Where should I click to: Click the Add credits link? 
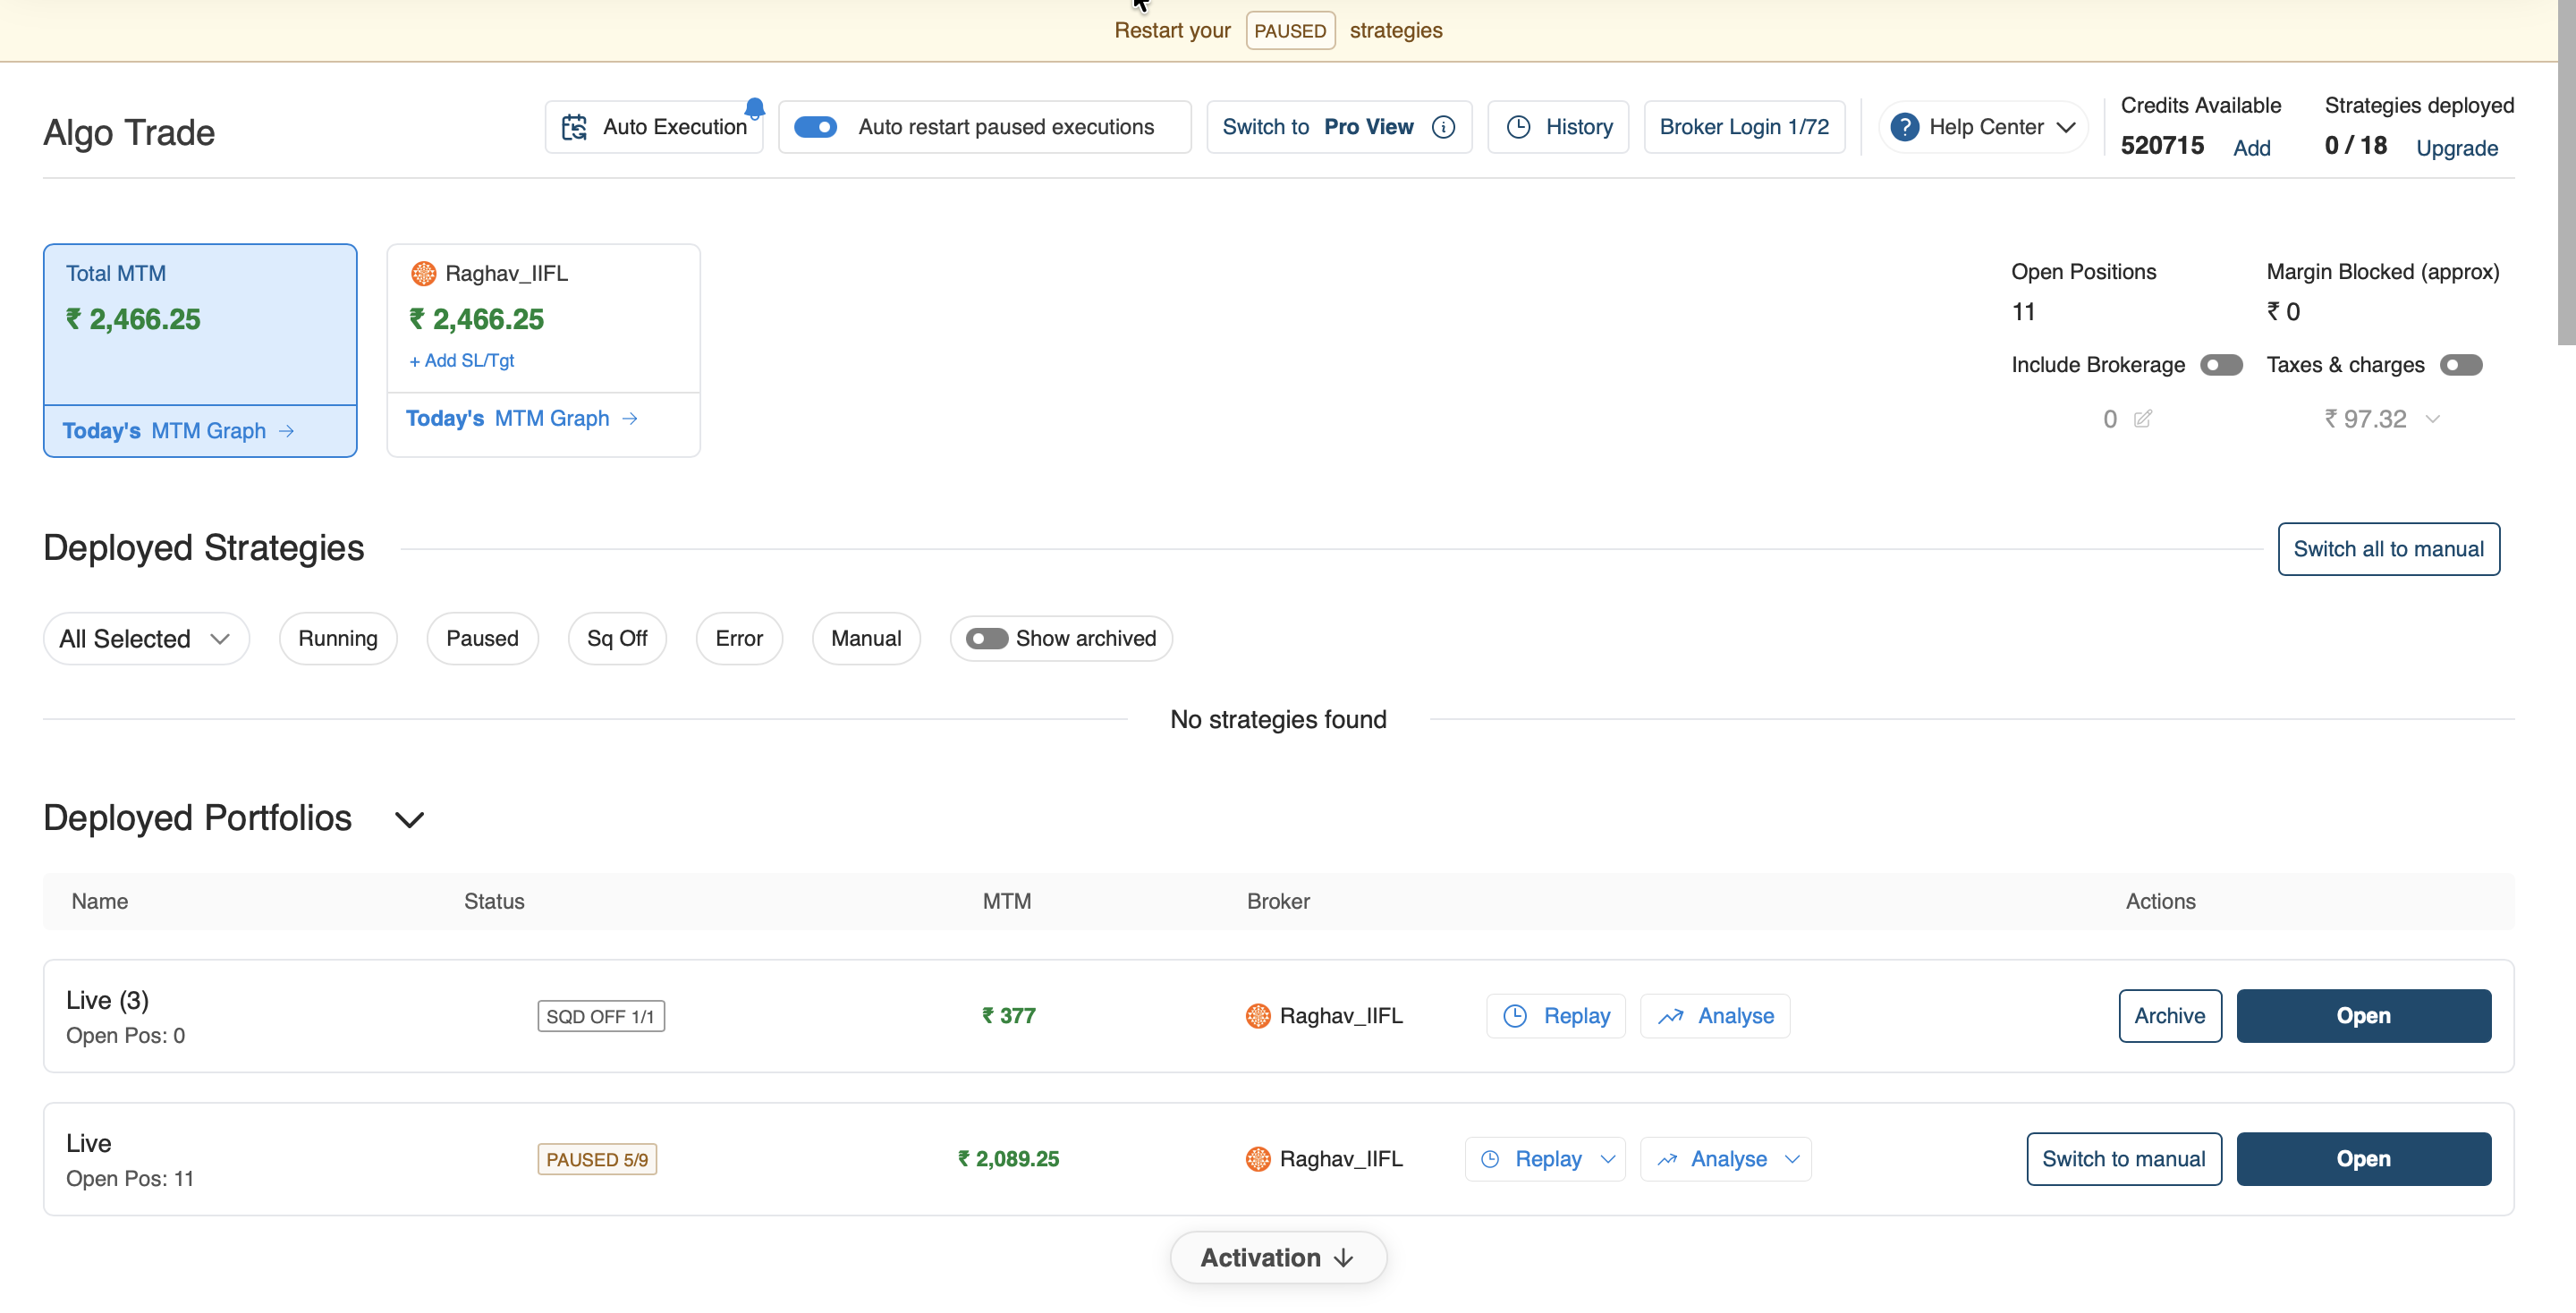2251,148
